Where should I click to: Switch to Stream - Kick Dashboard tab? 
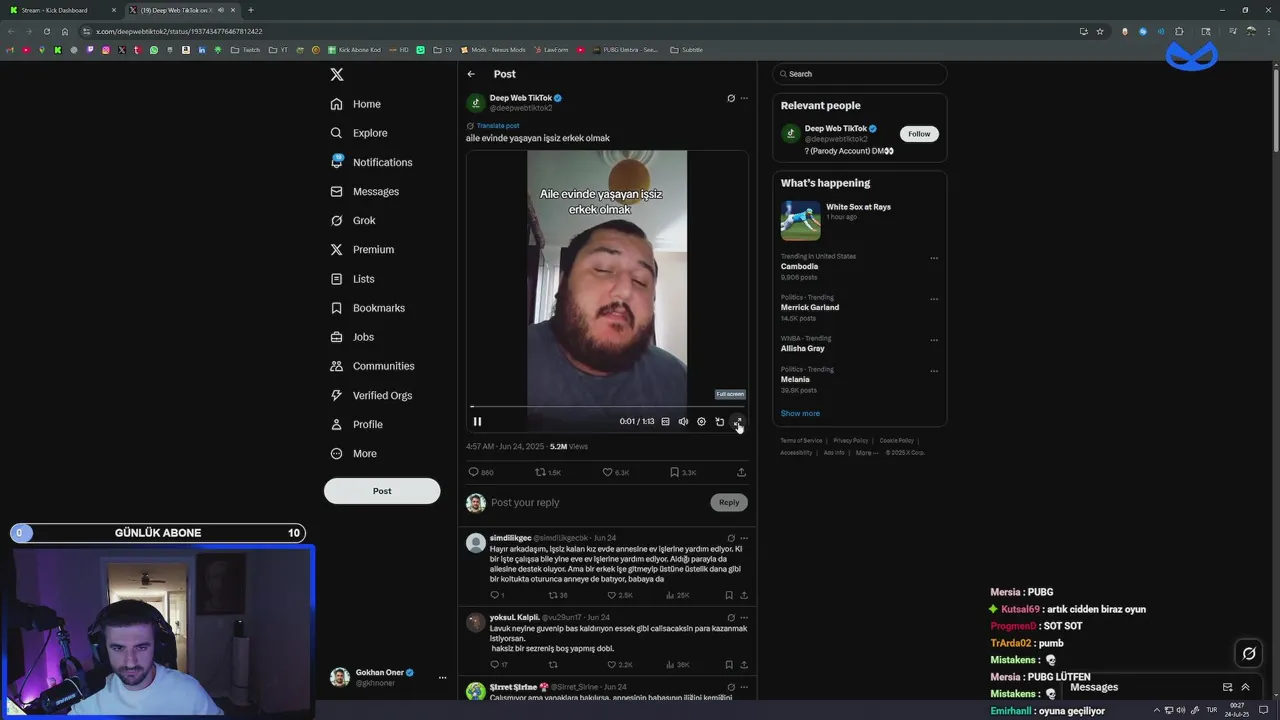60,10
